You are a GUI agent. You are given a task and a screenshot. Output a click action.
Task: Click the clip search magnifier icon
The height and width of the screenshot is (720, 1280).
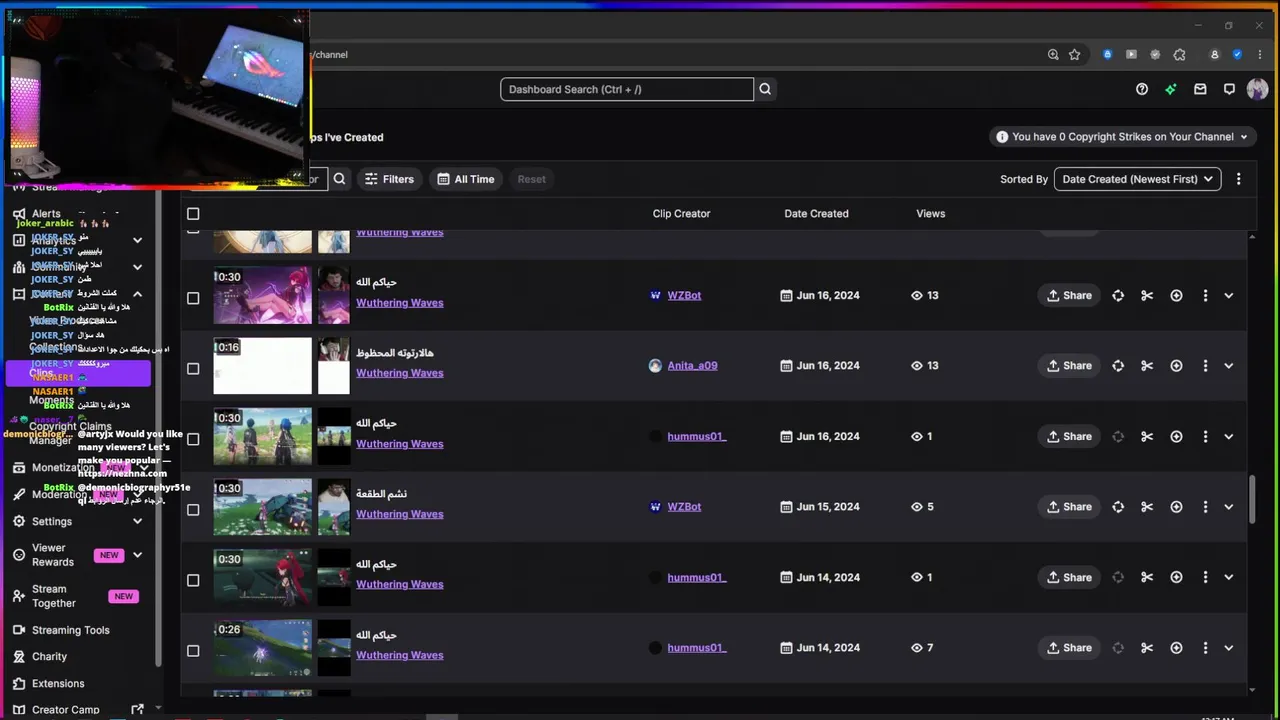340,179
